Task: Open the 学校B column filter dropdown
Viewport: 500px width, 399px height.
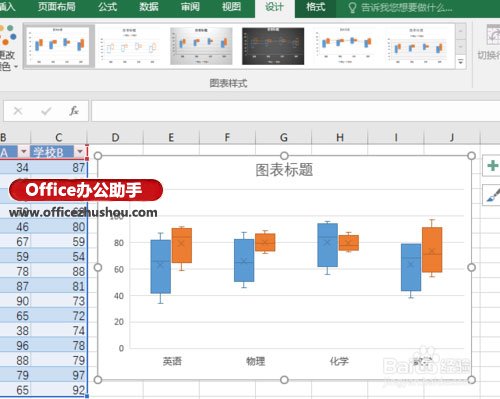Action: 80,152
